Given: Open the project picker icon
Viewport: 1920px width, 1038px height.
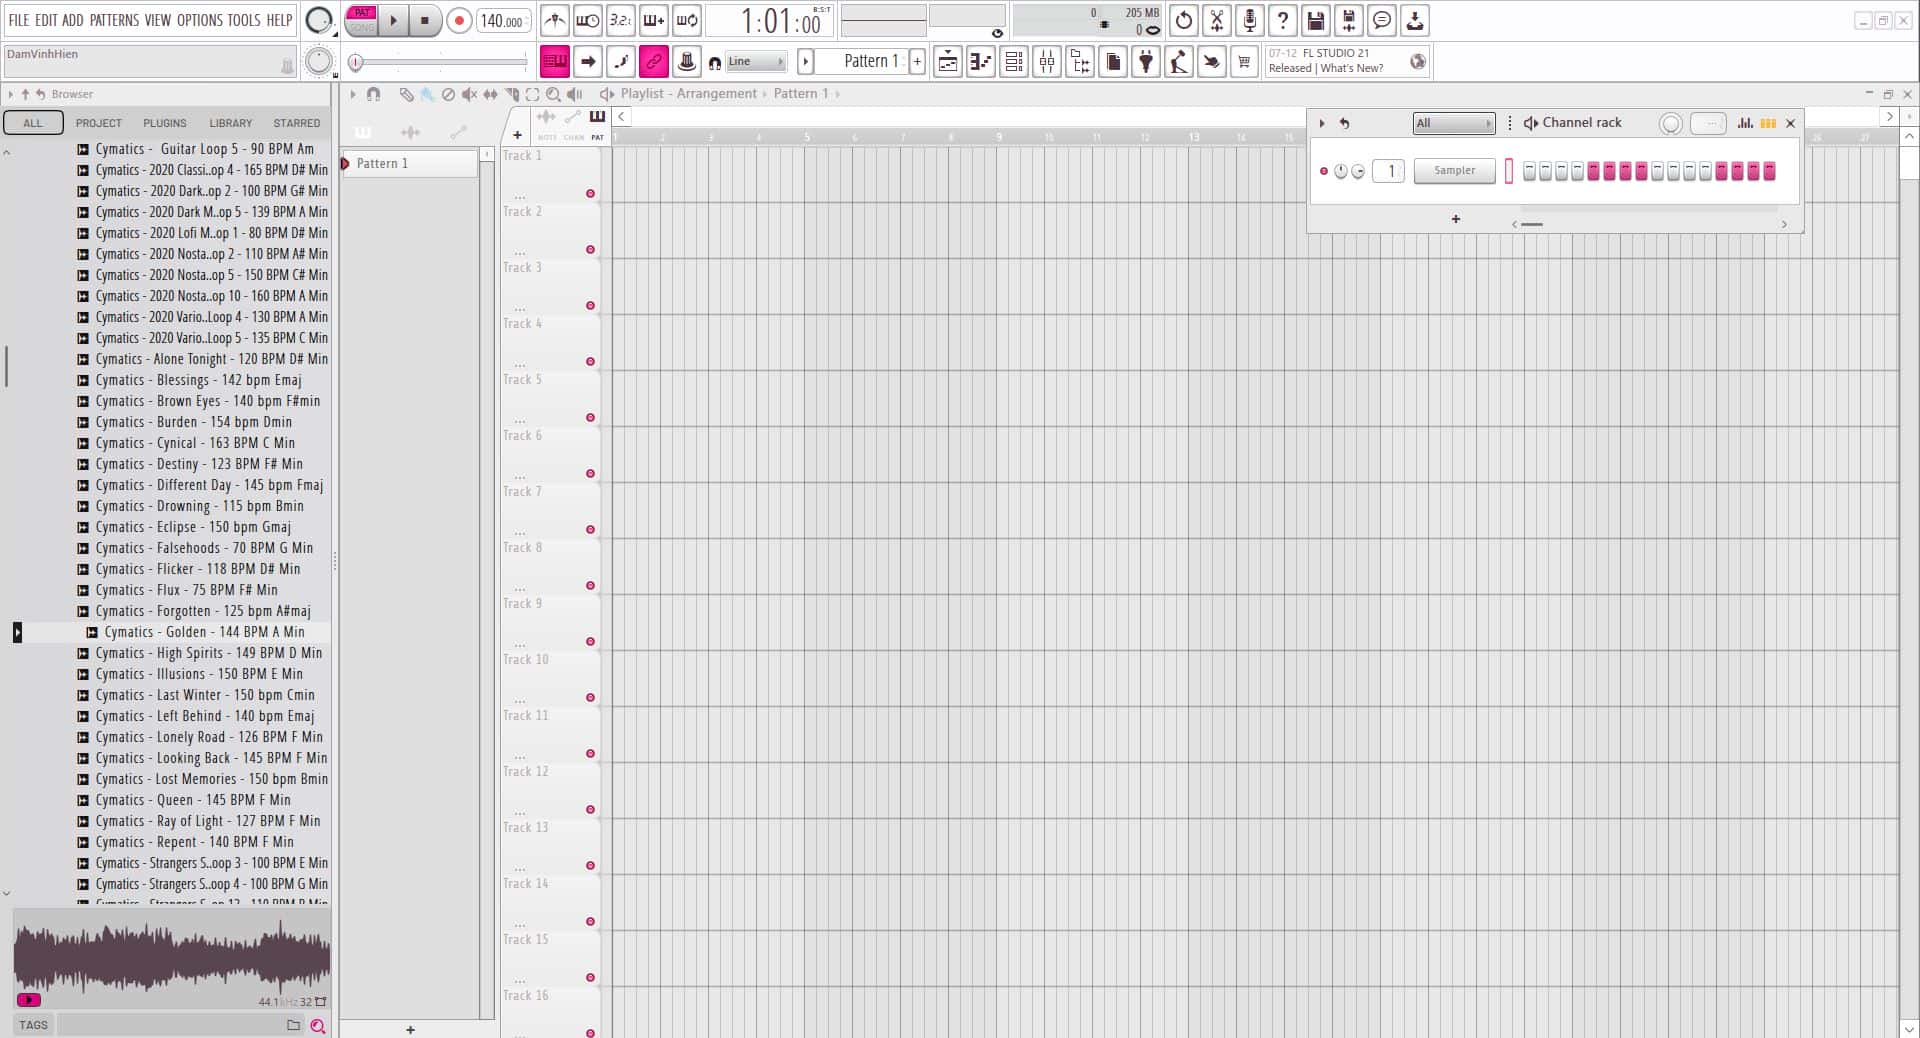Looking at the screenshot, I should (x=1113, y=62).
